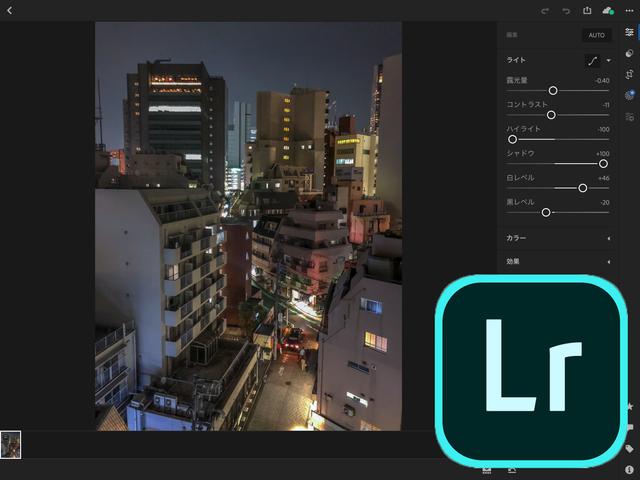Click the 白レベル slider handle
Image resolution: width=640 pixels, height=480 pixels.
583,188
